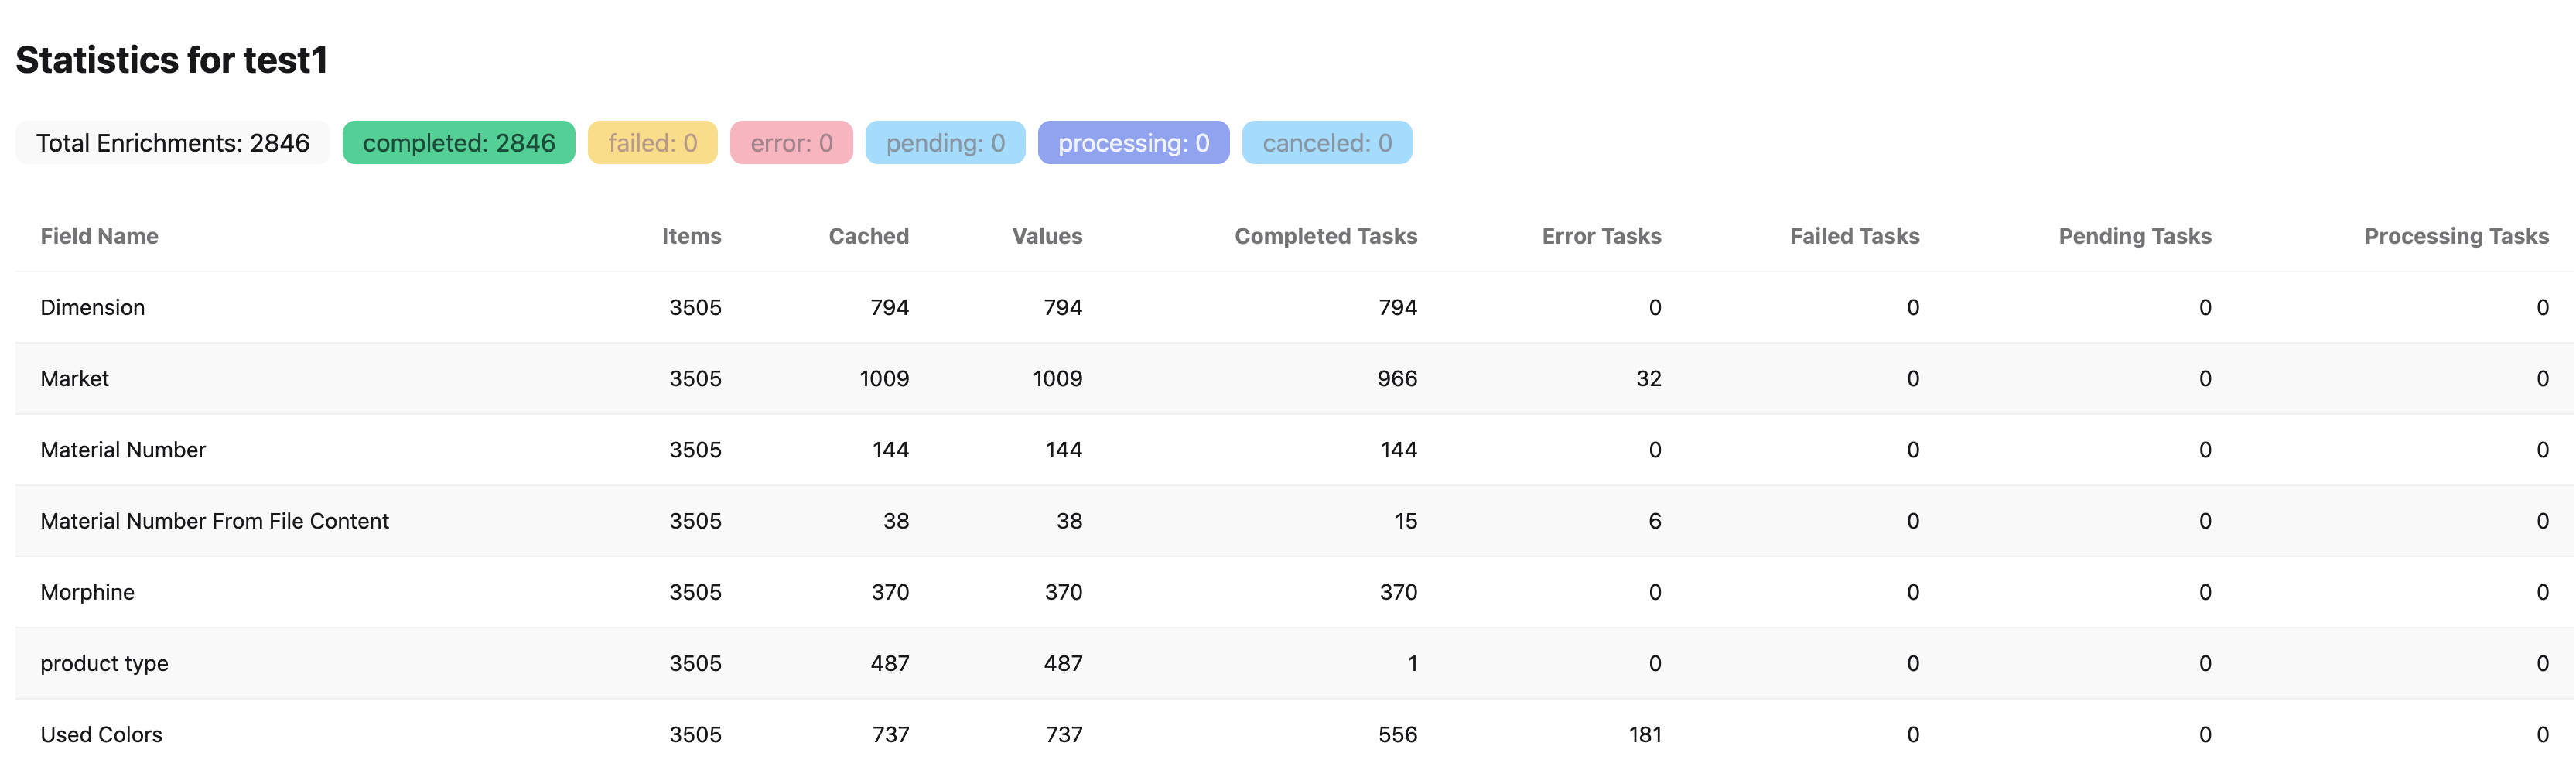Viewport: 2576px width, 777px height.
Task: Sort table by the Field Name column
Action: tap(98, 236)
